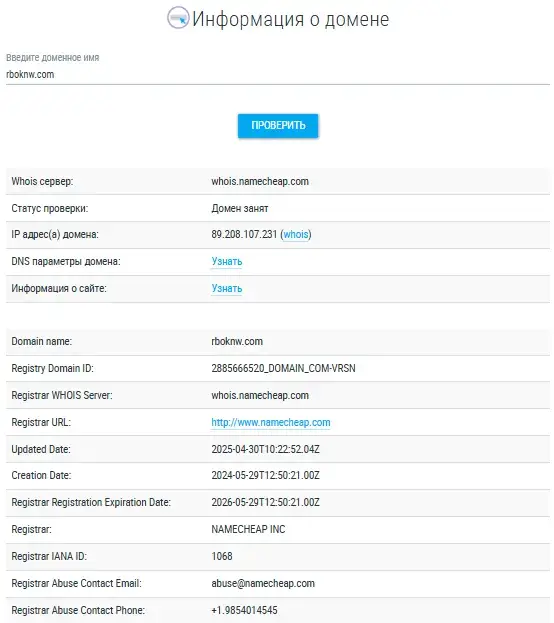Select the Whois сервер value whois.namecheap.com
This screenshot has height=623, width=554.
260,182
